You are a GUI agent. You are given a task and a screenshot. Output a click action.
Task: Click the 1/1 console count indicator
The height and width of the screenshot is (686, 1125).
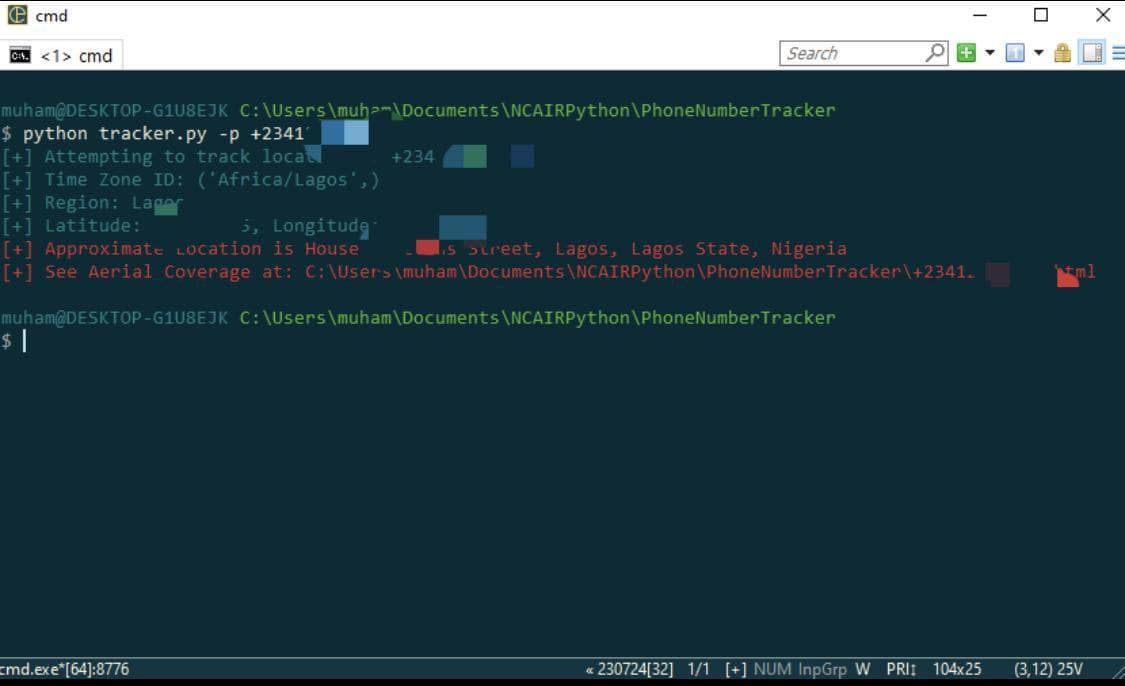point(699,669)
